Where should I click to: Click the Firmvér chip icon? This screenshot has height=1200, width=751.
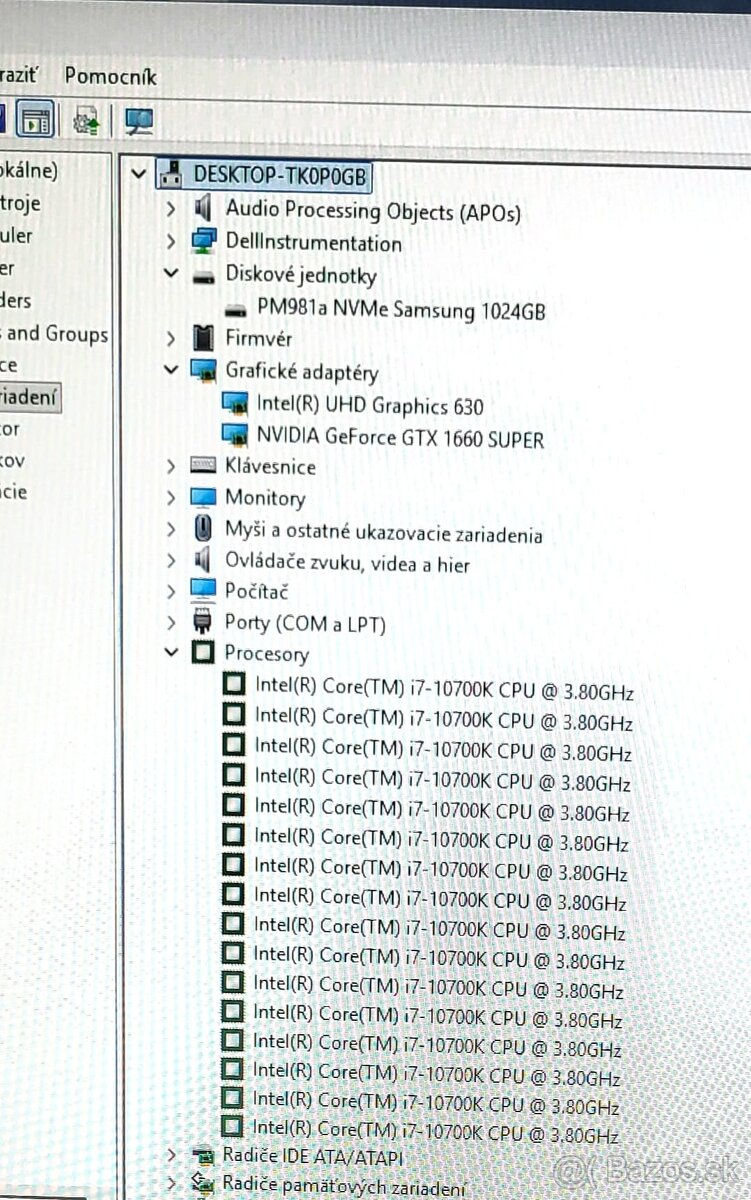tap(203, 339)
